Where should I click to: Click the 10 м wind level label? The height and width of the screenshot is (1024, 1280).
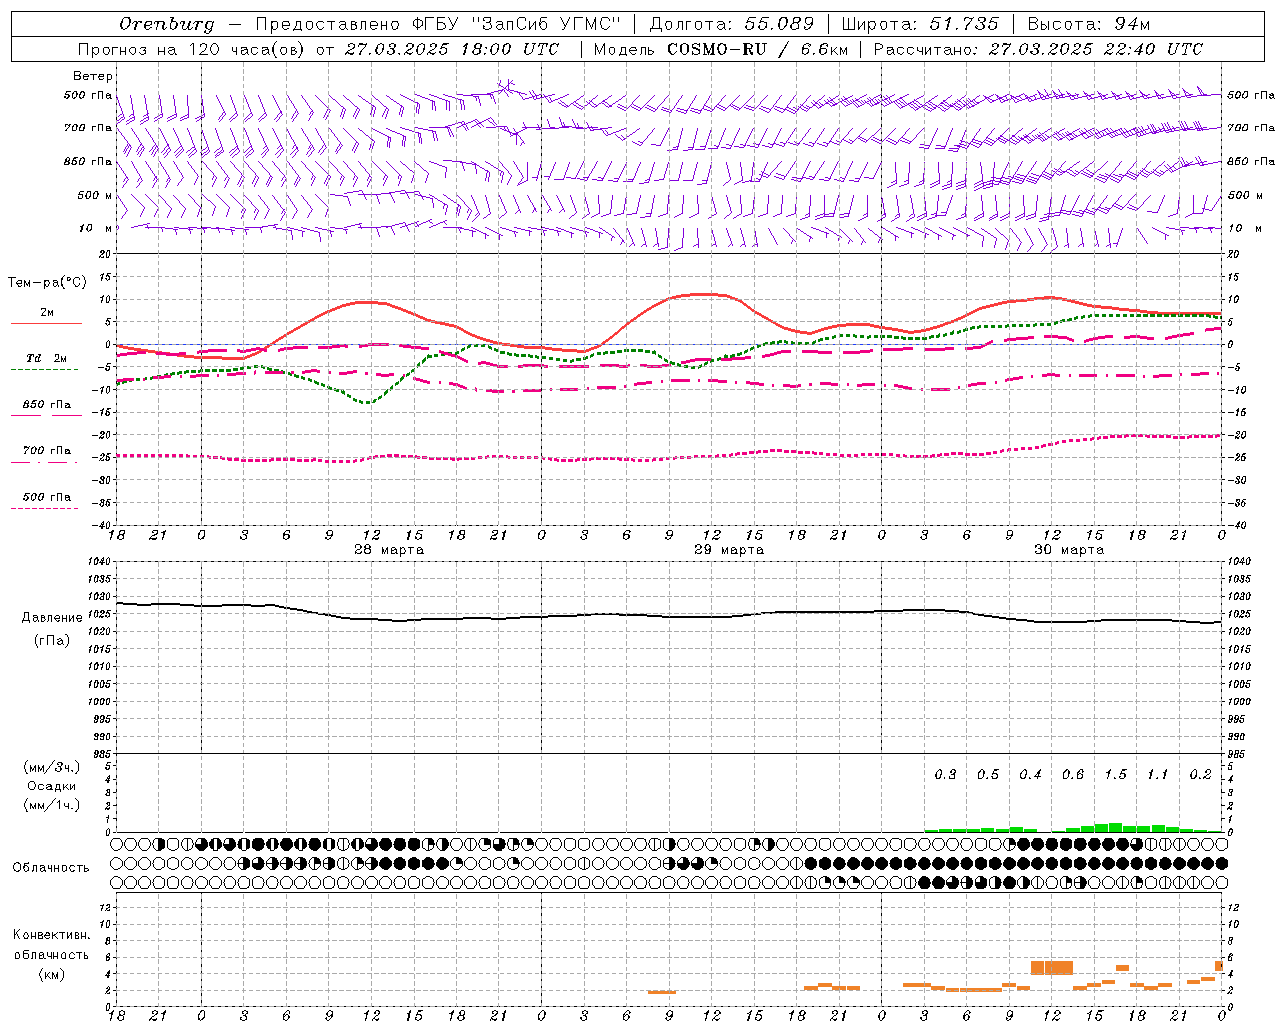coord(95,228)
